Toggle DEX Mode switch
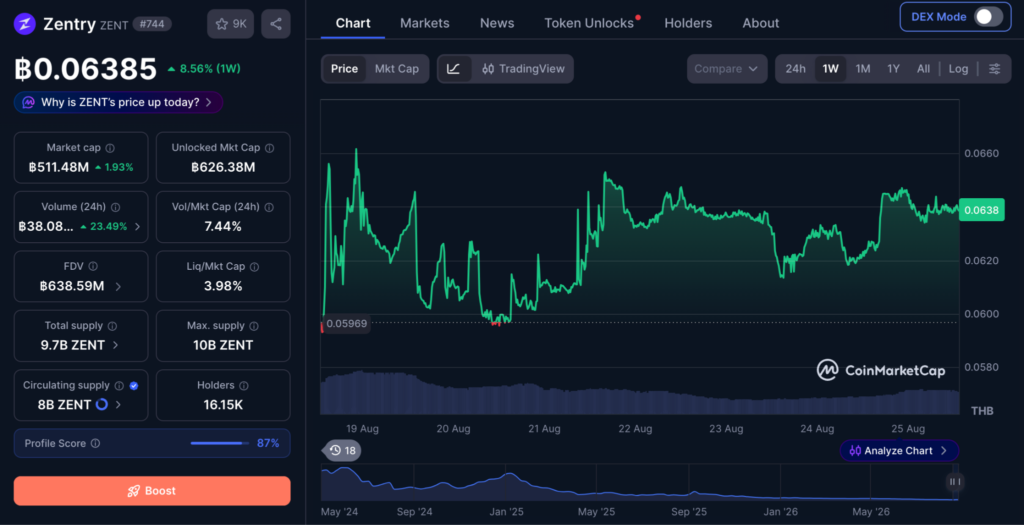The width and height of the screenshot is (1024, 525). point(988,17)
